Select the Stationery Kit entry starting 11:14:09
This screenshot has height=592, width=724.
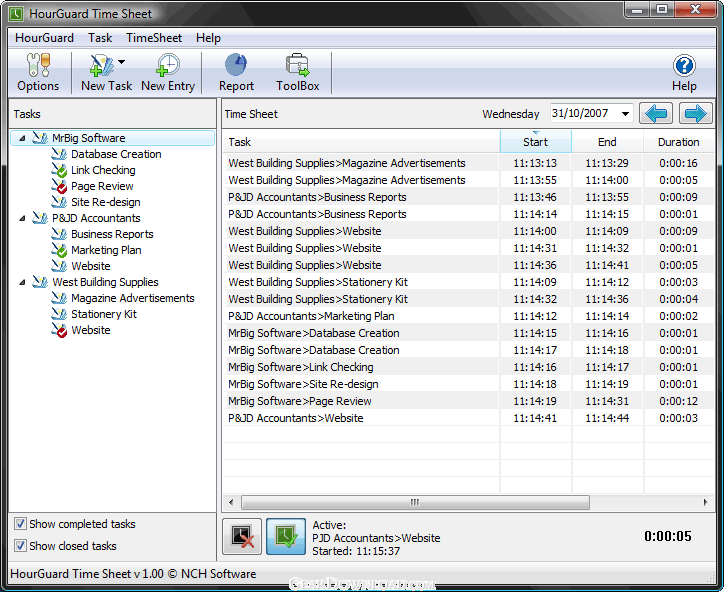468,282
